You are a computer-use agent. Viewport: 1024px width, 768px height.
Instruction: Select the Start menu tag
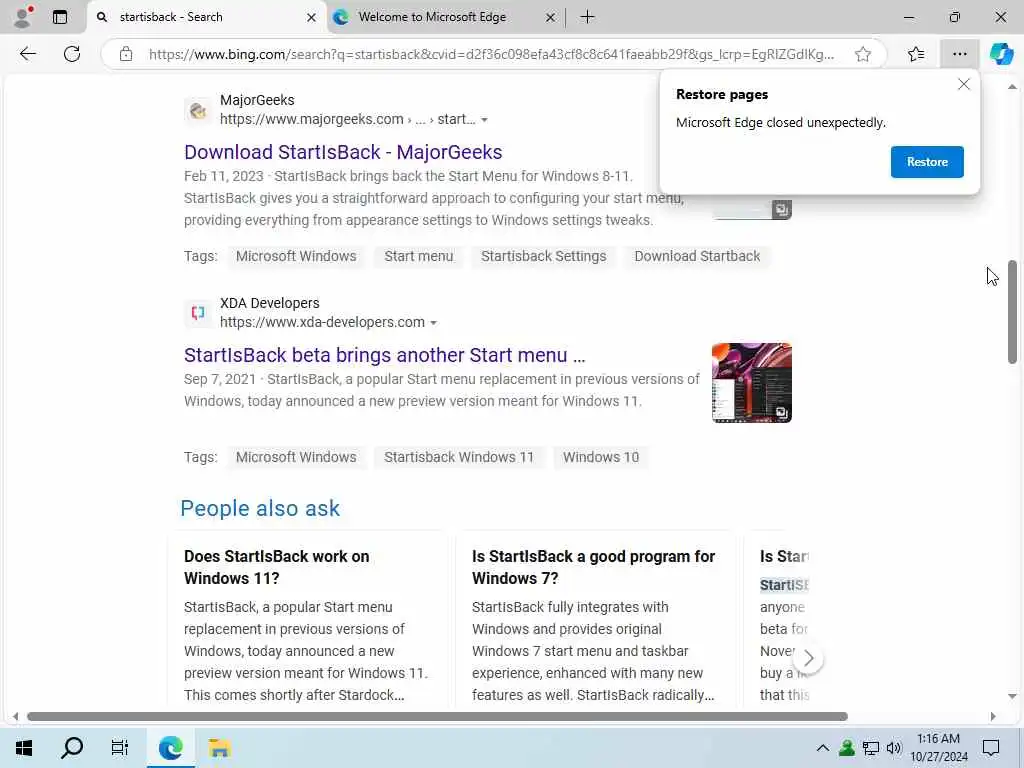[419, 256]
